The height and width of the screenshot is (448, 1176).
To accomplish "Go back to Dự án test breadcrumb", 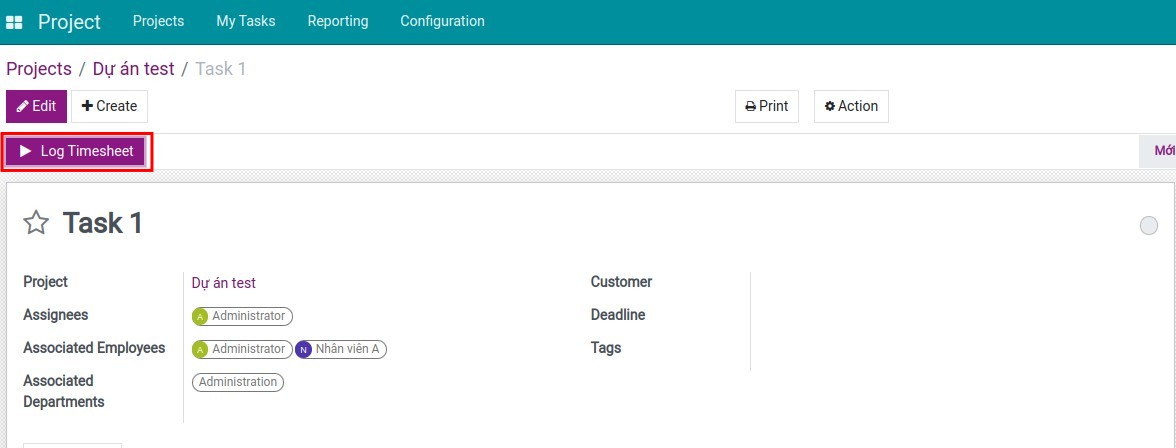I will (133, 69).
